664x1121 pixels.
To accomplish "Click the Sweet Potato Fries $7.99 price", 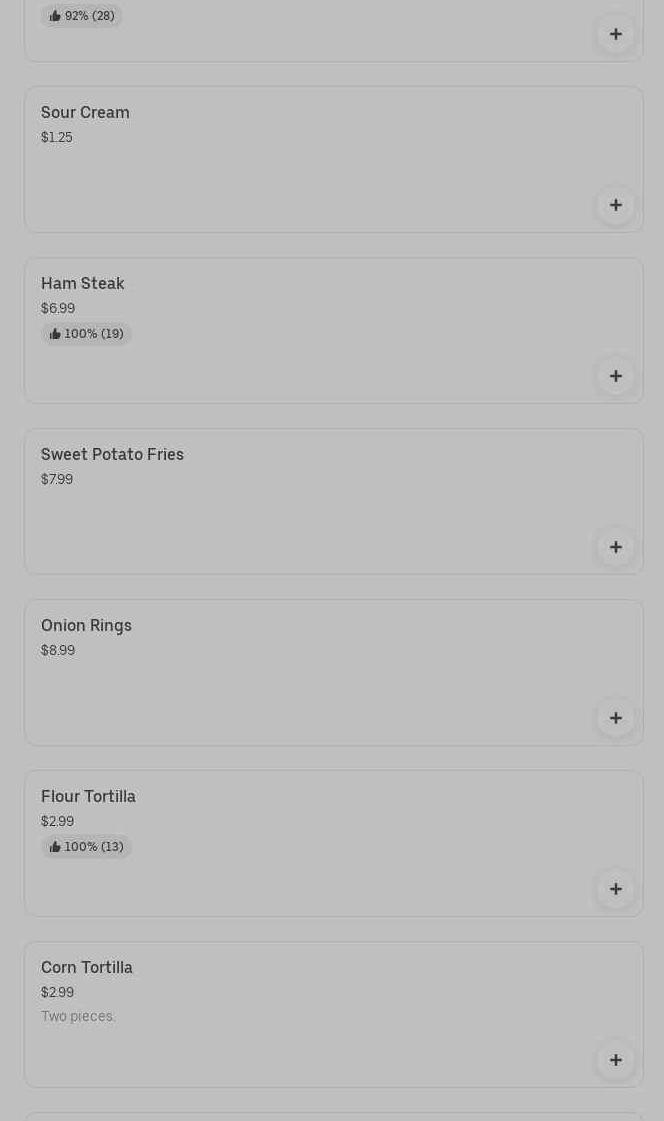I will [x=57, y=480].
